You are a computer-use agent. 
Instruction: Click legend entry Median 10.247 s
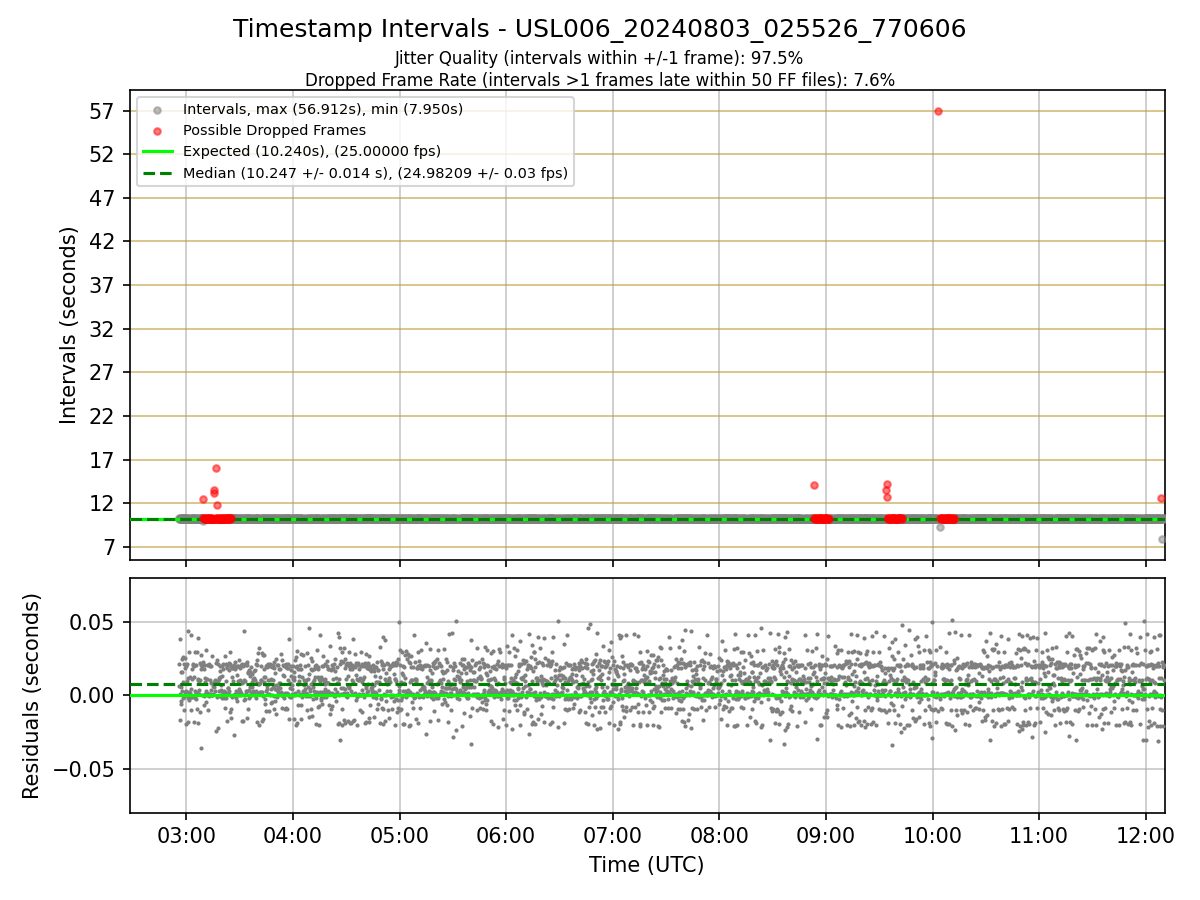click(375, 173)
